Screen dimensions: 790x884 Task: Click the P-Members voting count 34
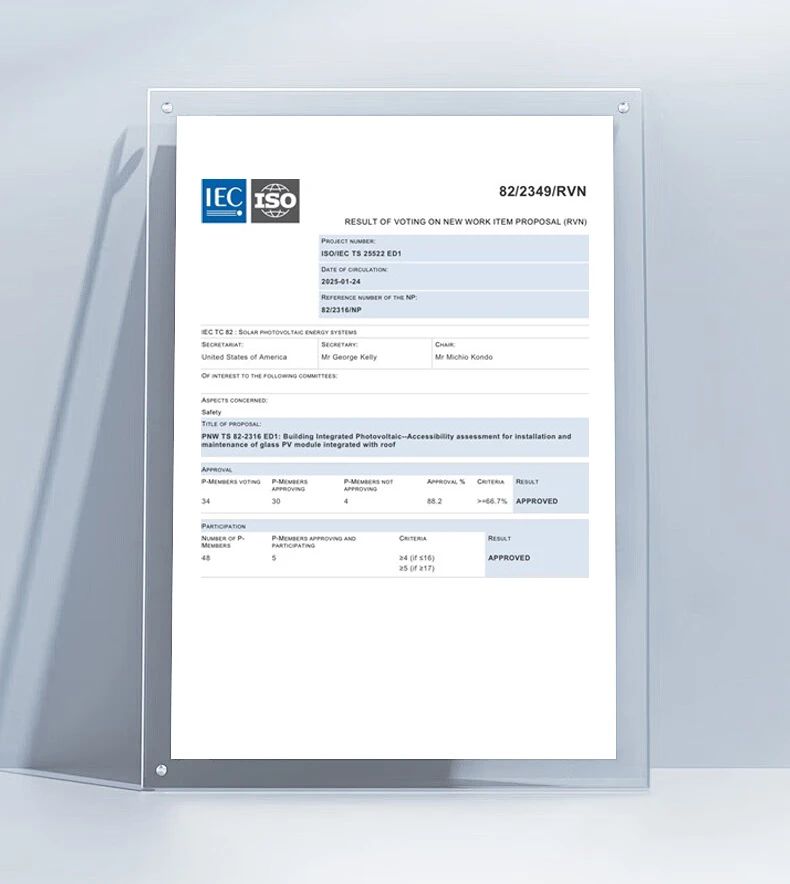pyautogui.click(x=206, y=501)
